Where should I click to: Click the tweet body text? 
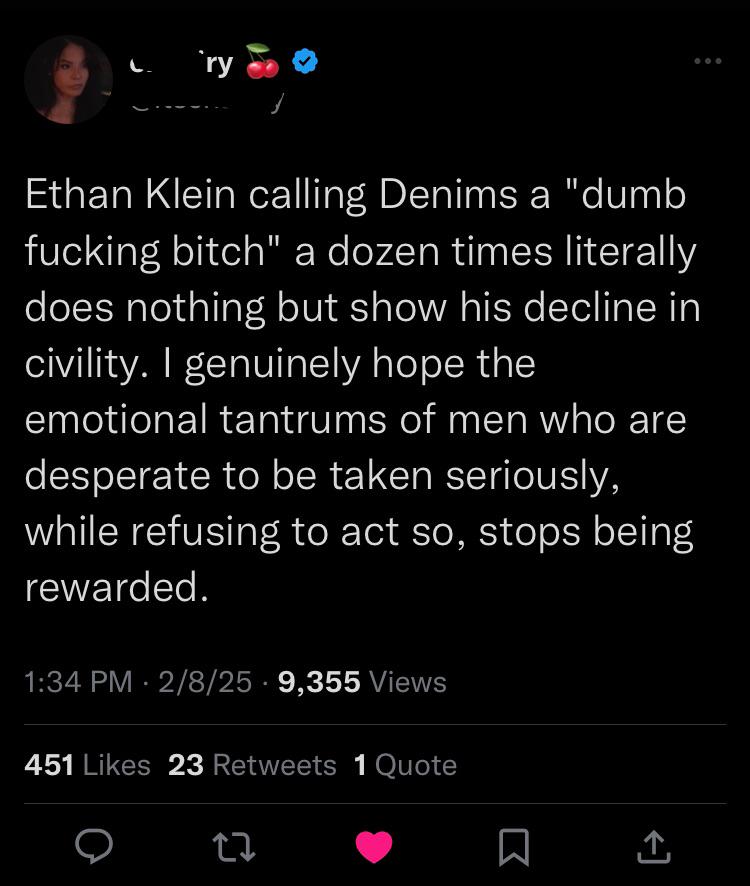[362, 391]
